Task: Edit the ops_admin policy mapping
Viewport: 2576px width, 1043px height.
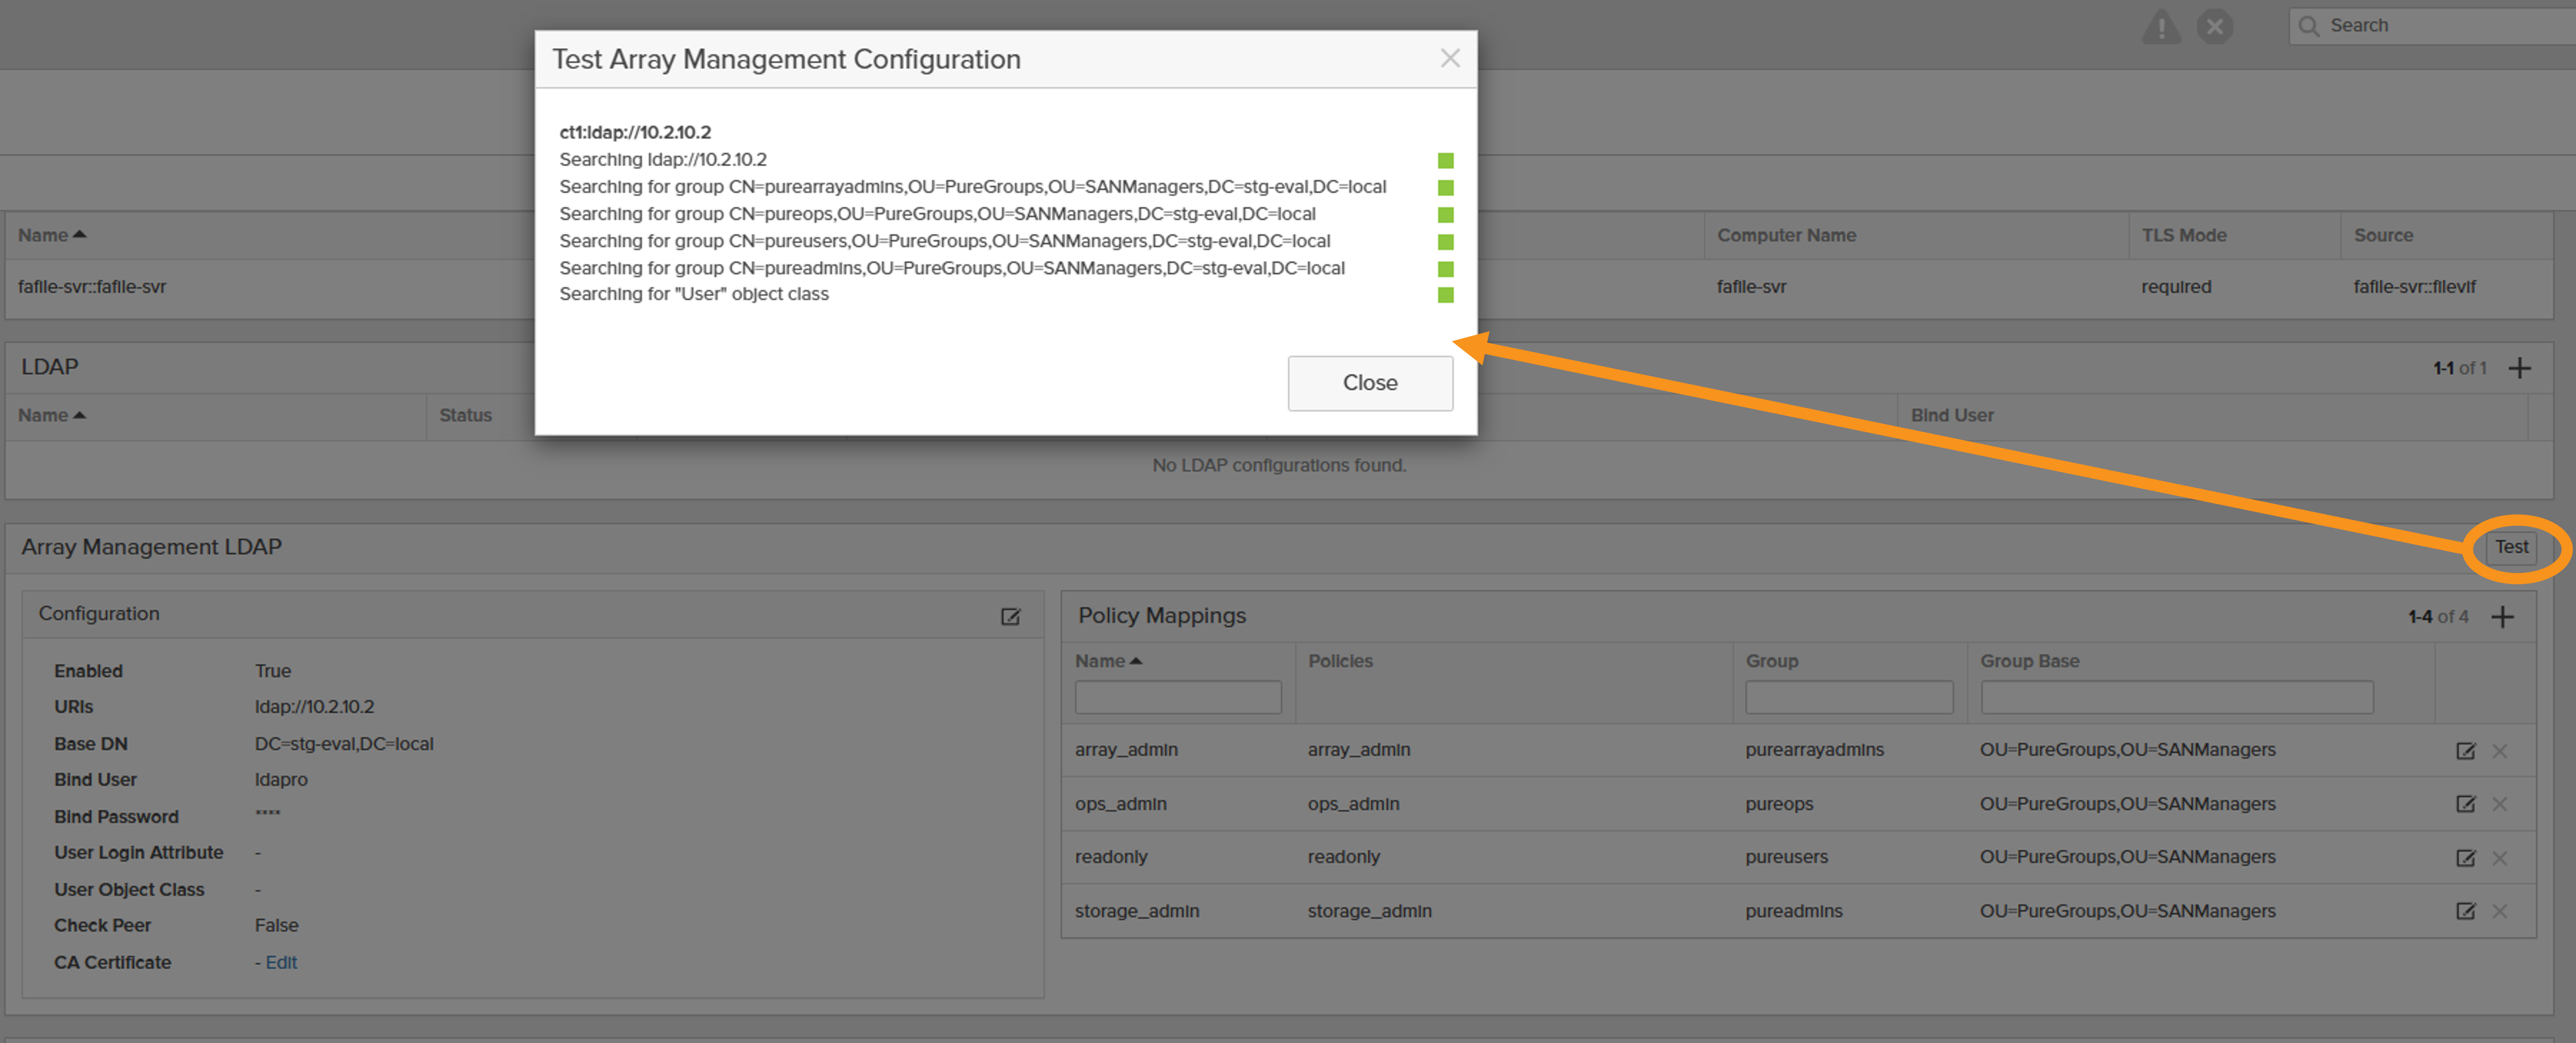Action: point(2465,804)
